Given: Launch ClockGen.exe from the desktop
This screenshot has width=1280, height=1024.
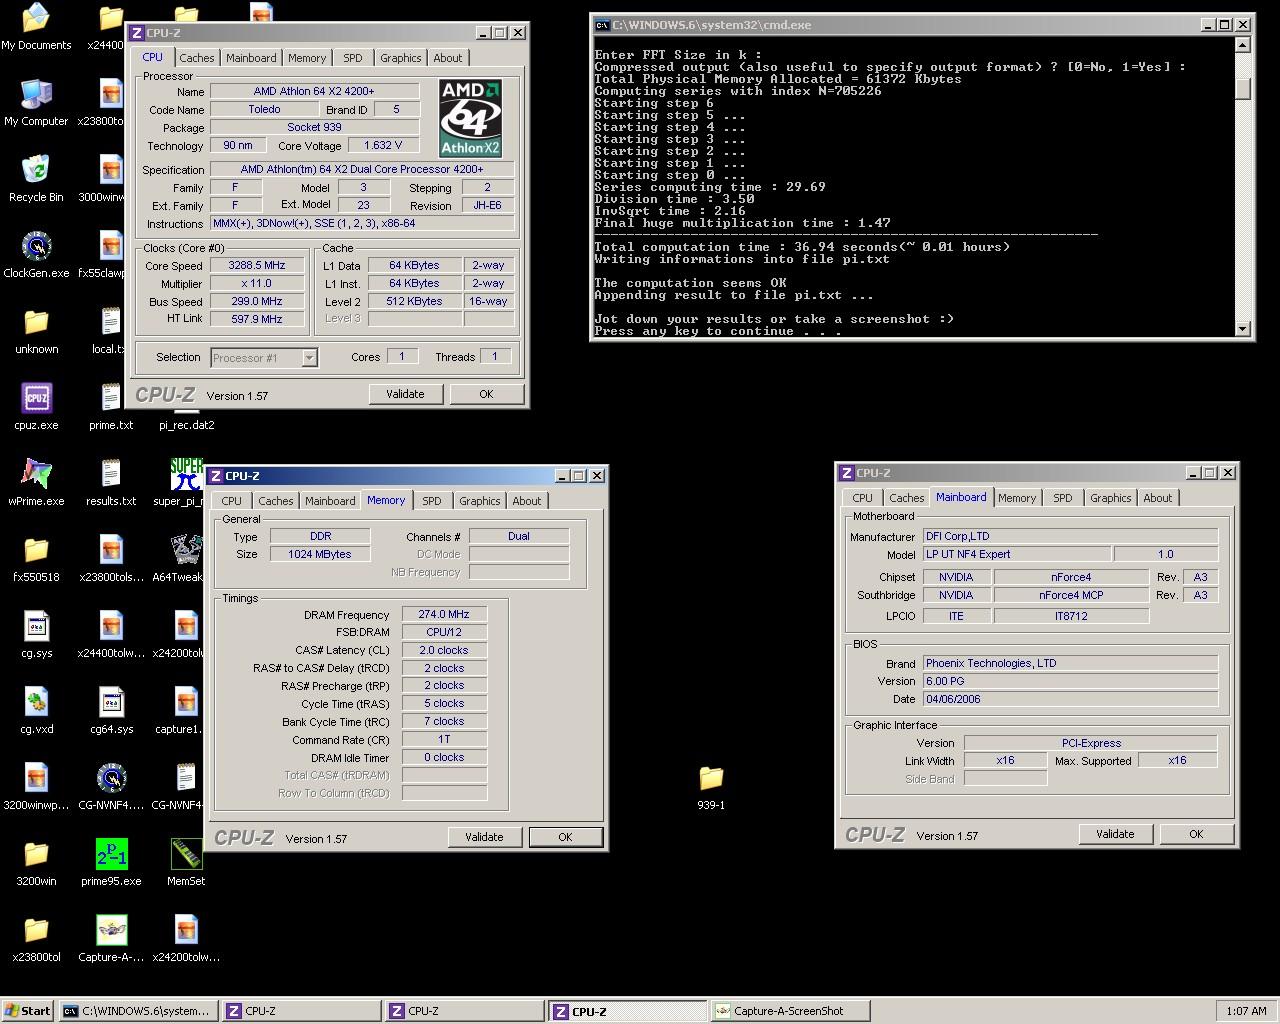Looking at the screenshot, I should tap(36, 255).
